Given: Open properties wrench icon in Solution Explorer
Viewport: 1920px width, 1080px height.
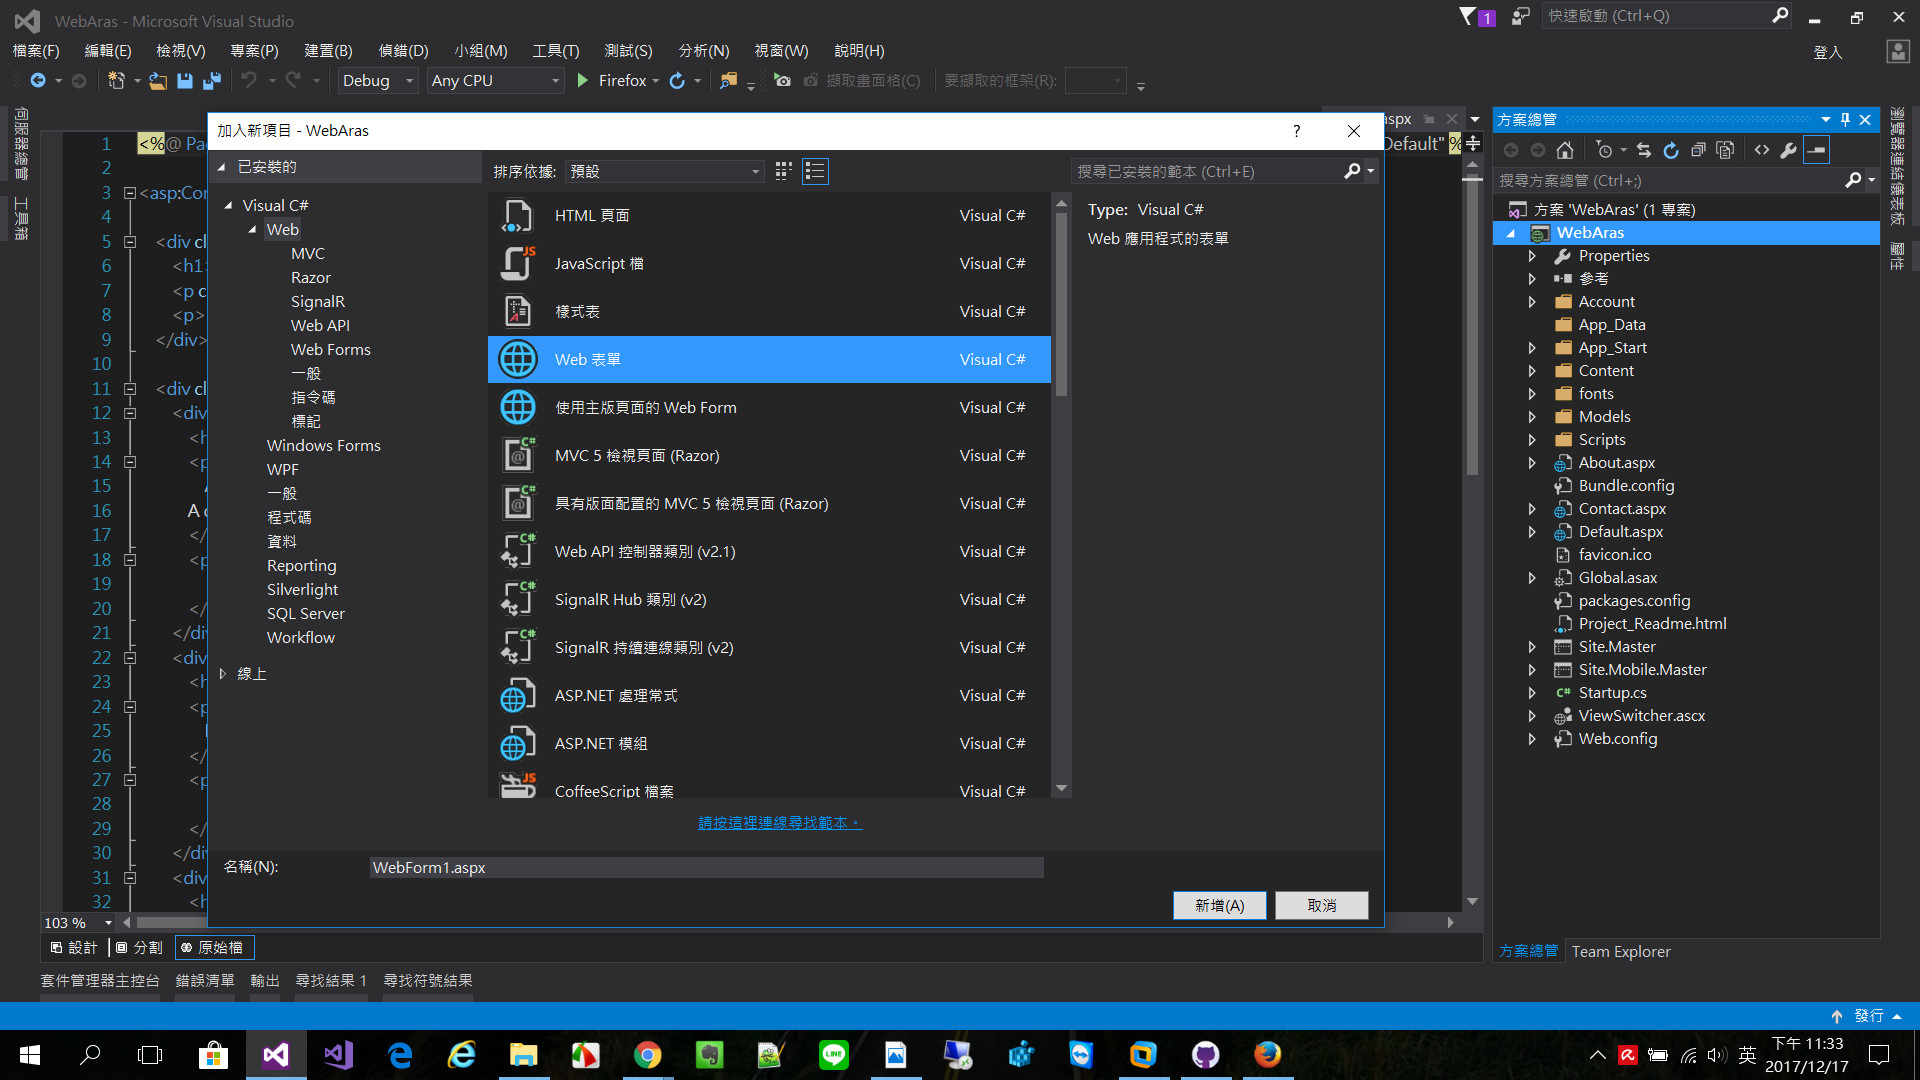Looking at the screenshot, I should pos(1788,150).
